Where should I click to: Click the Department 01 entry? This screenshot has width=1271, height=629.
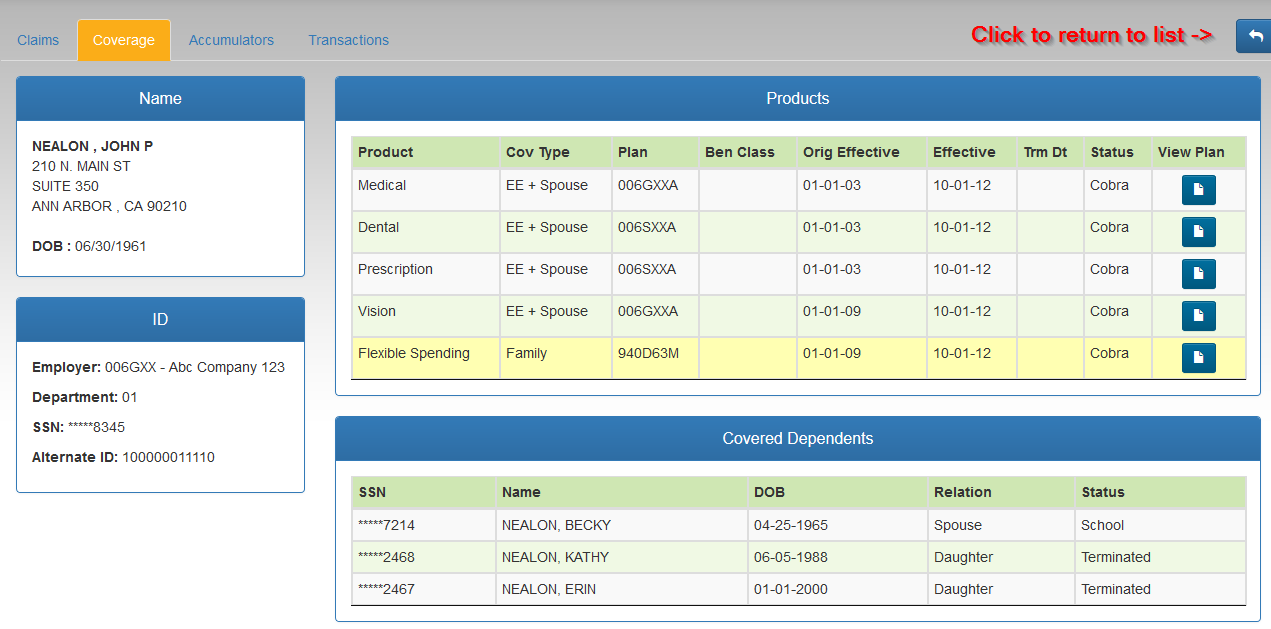coord(85,397)
